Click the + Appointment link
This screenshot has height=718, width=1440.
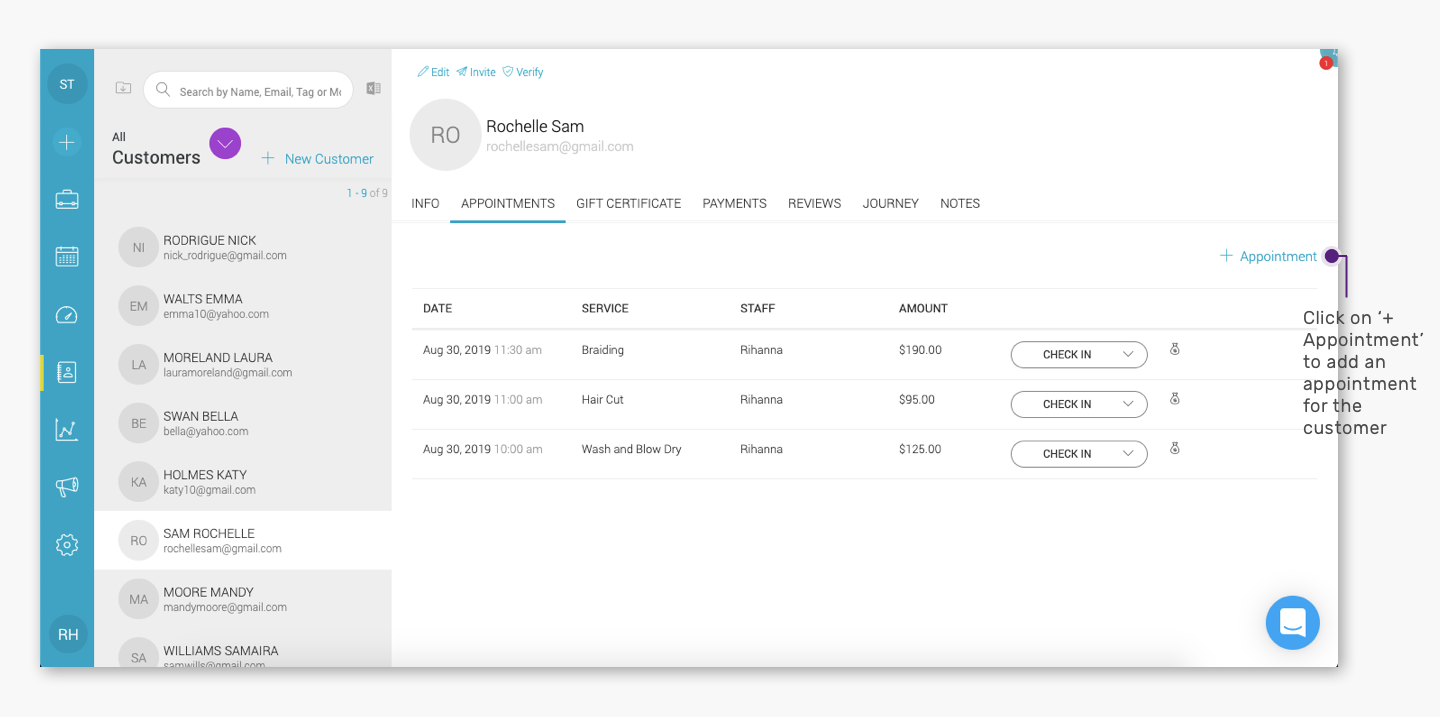click(1268, 256)
